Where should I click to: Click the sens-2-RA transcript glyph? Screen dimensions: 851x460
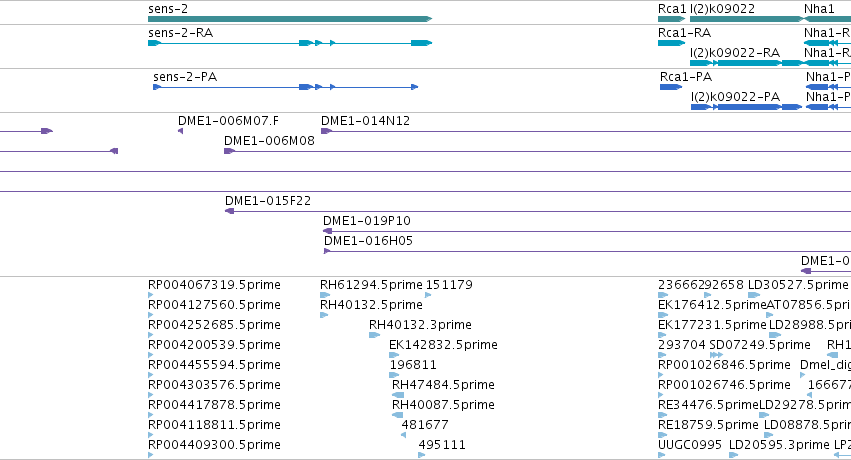[x=290, y=43]
